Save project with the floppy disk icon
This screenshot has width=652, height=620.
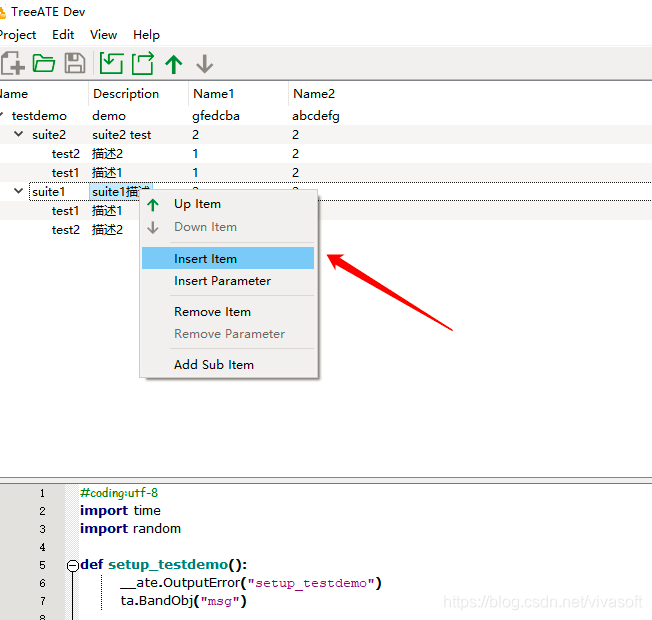[75, 63]
